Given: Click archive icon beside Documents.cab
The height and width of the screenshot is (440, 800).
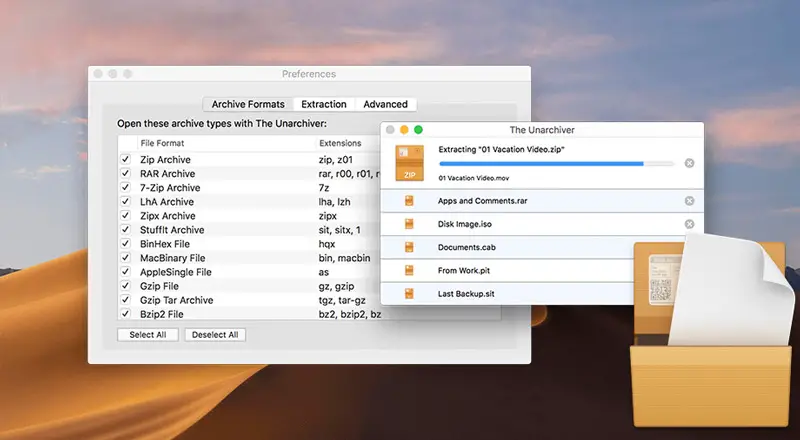Looking at the screenshot, I should click(409, 247).
